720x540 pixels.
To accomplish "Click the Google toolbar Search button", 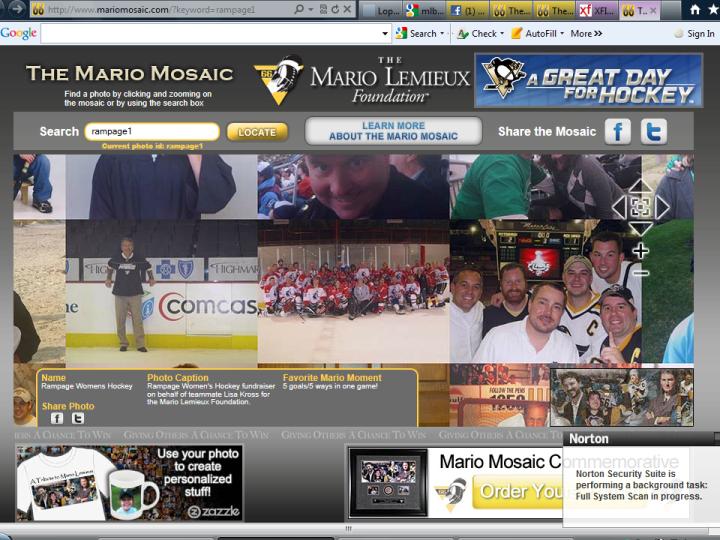I will click(416, 34).
